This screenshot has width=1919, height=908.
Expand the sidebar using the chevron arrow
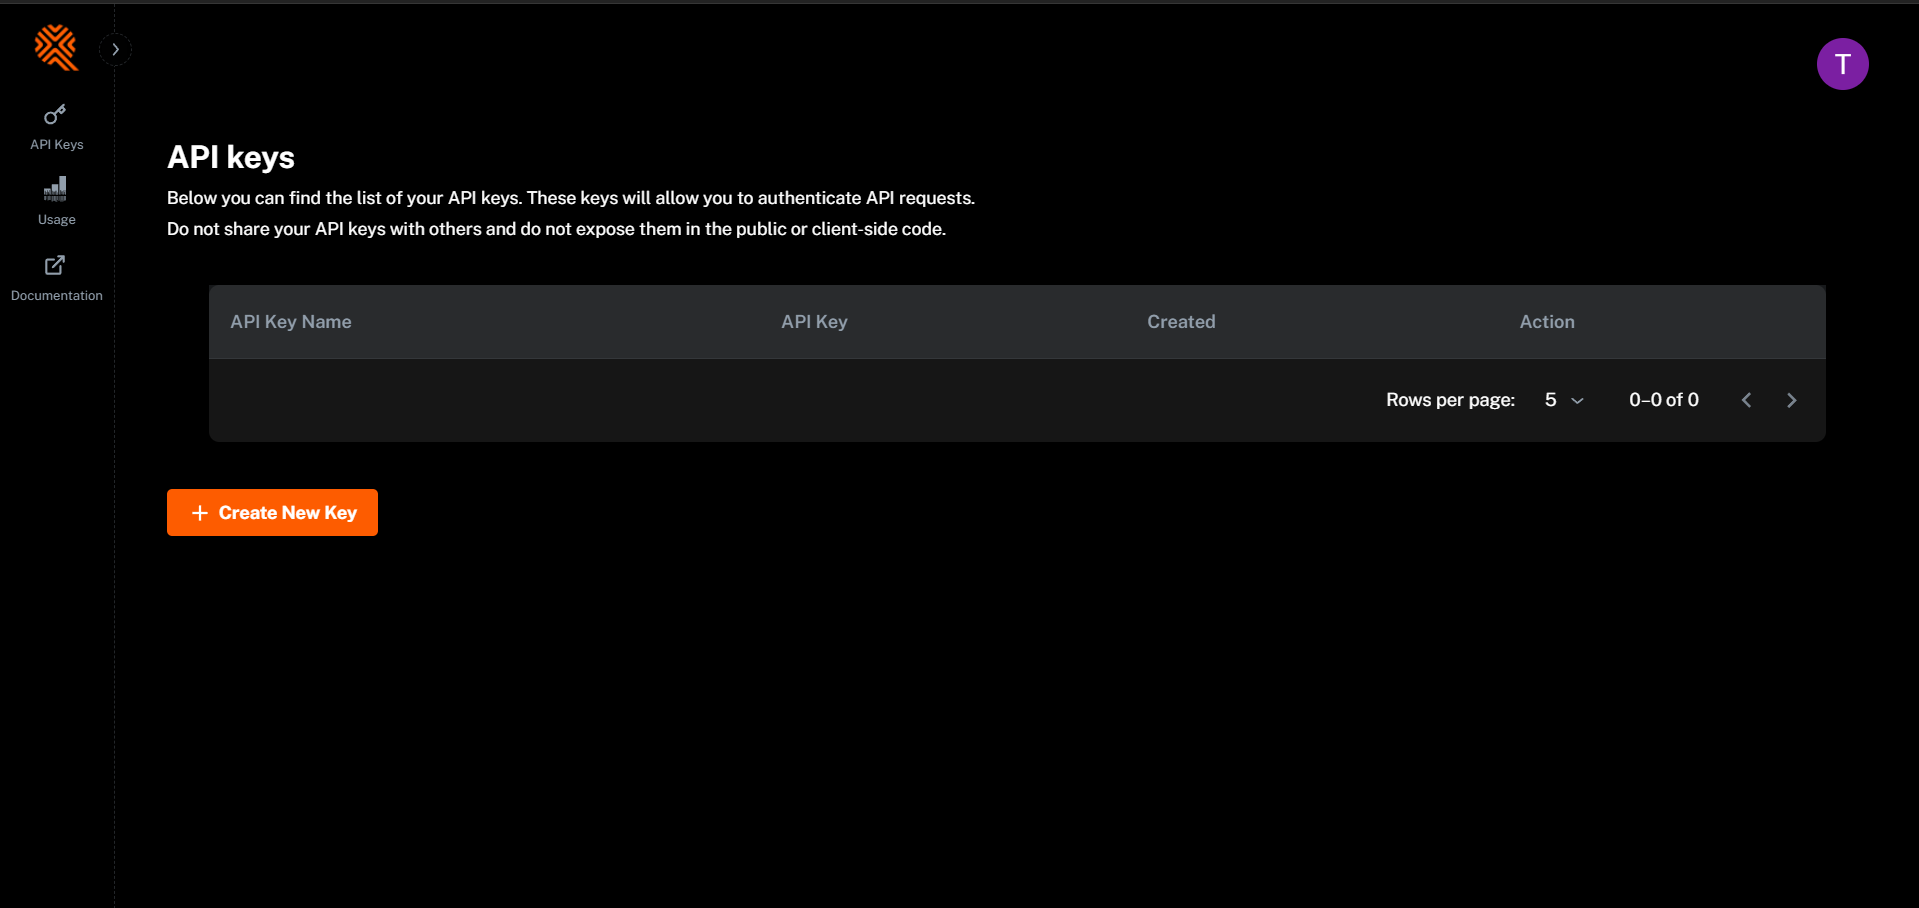click(116, 49)
